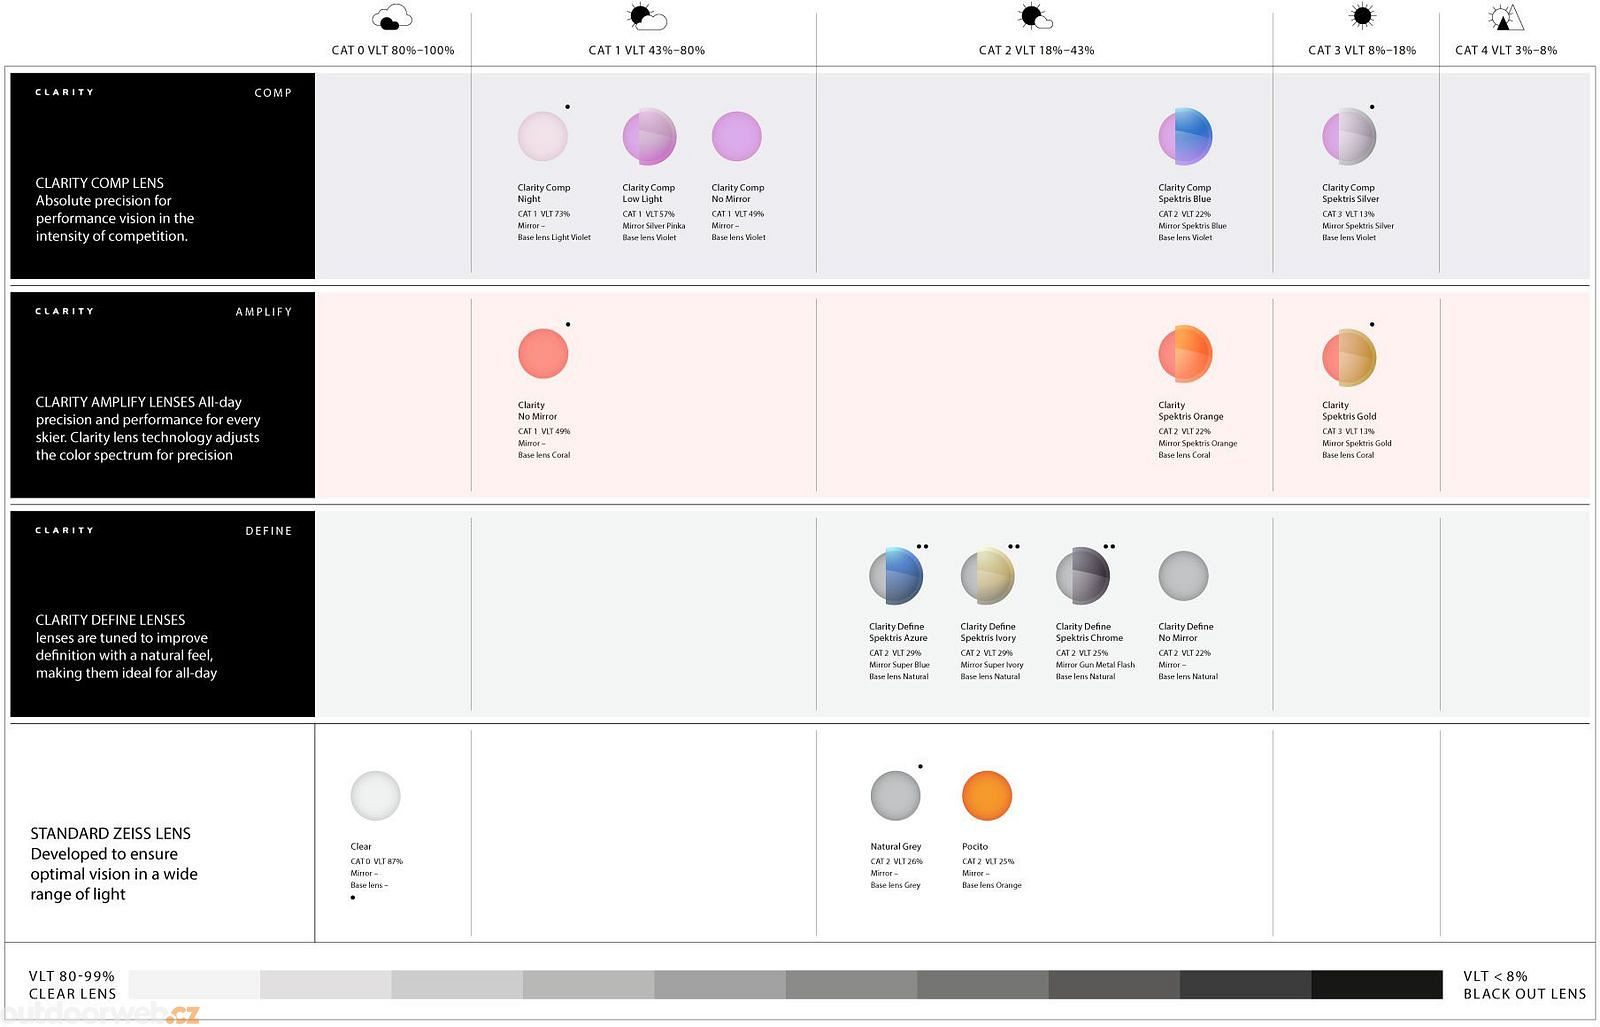Screen dimensions: 1600x1027
Task: Choose the Clarity Spektris Gold lens swatch
Action: coord(1349,357)
